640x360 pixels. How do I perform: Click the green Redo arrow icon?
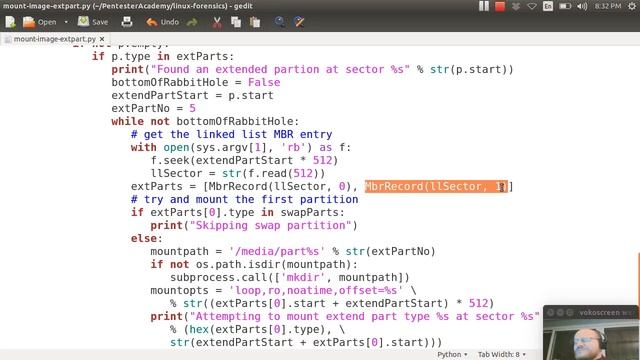point(192,22)
